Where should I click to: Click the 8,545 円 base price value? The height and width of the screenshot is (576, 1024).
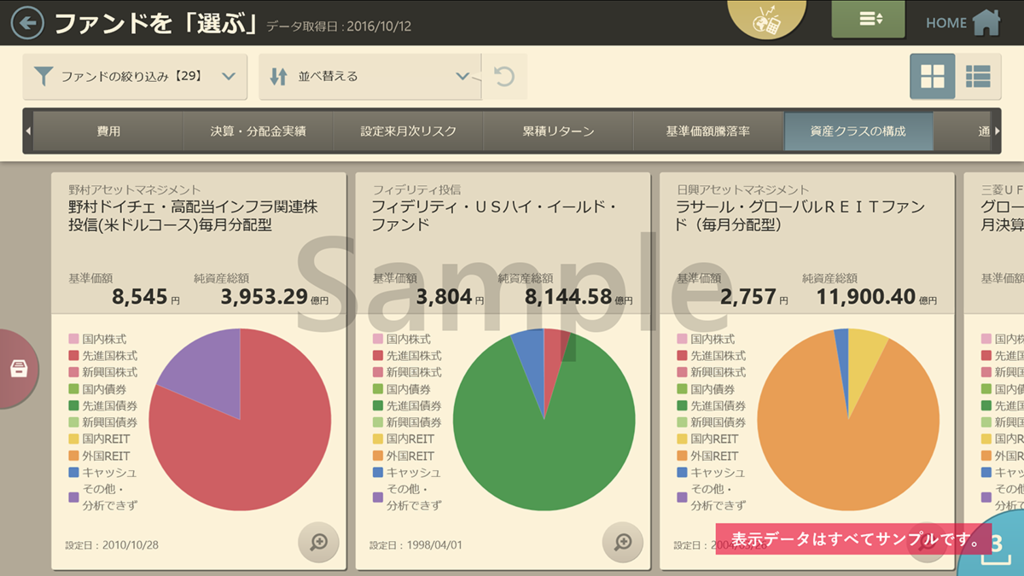146,296
